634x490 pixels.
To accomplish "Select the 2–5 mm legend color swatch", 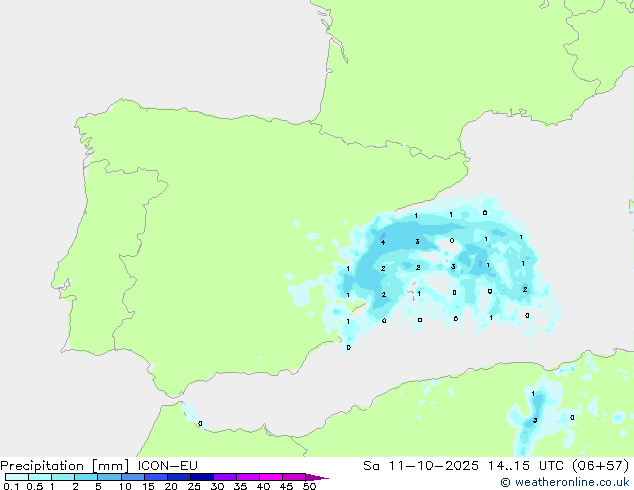I will coord(86,477).
